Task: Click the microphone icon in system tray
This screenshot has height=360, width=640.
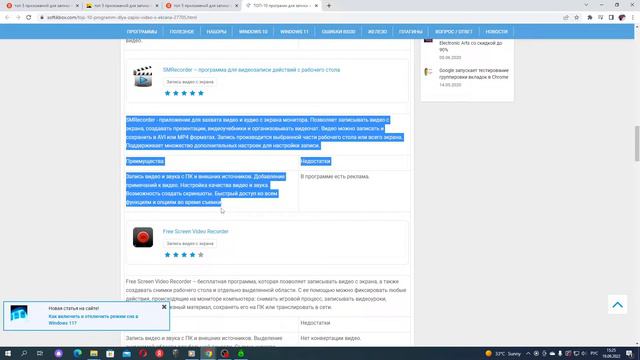Action: coord(560,353)
